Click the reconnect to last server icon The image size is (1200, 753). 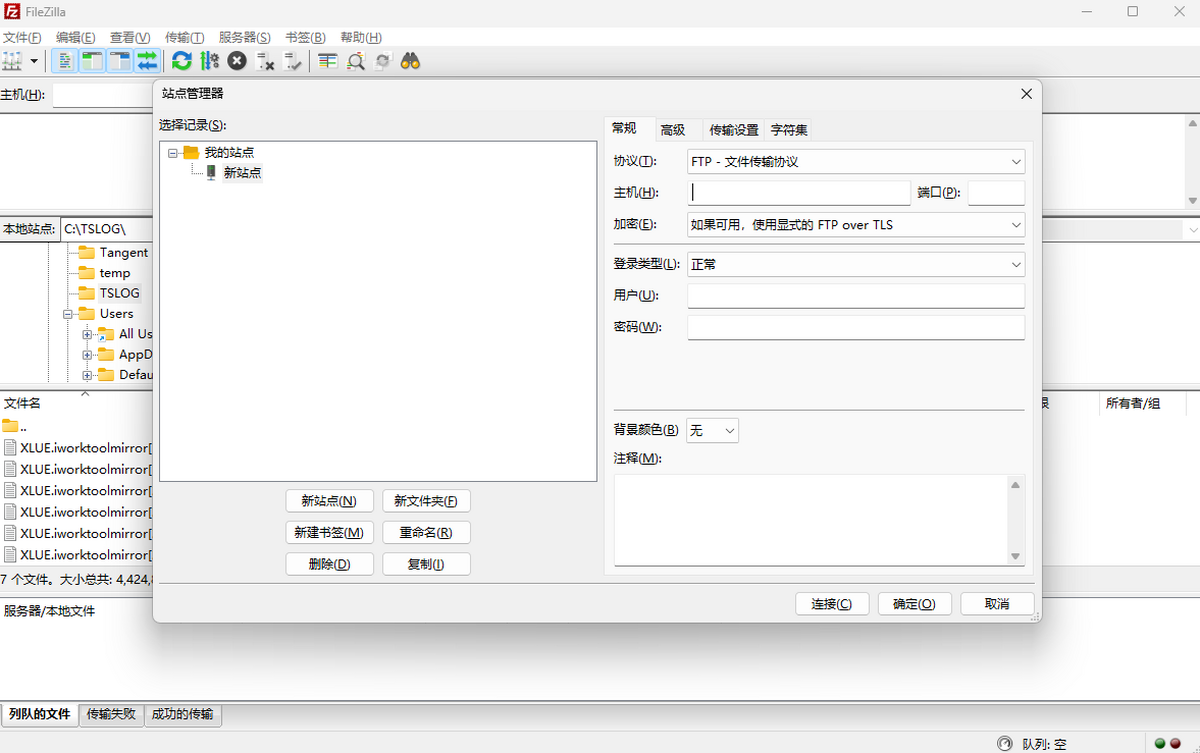click(x=293, y=61)
